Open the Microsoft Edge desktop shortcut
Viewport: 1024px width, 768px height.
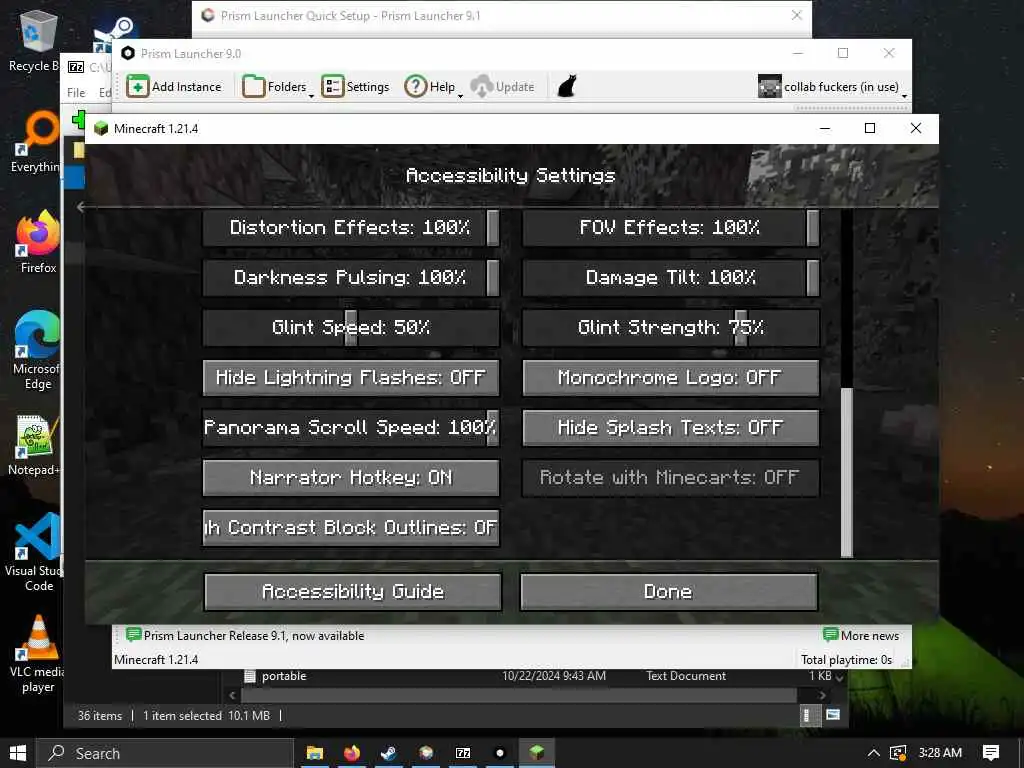(x=37, y=349)
